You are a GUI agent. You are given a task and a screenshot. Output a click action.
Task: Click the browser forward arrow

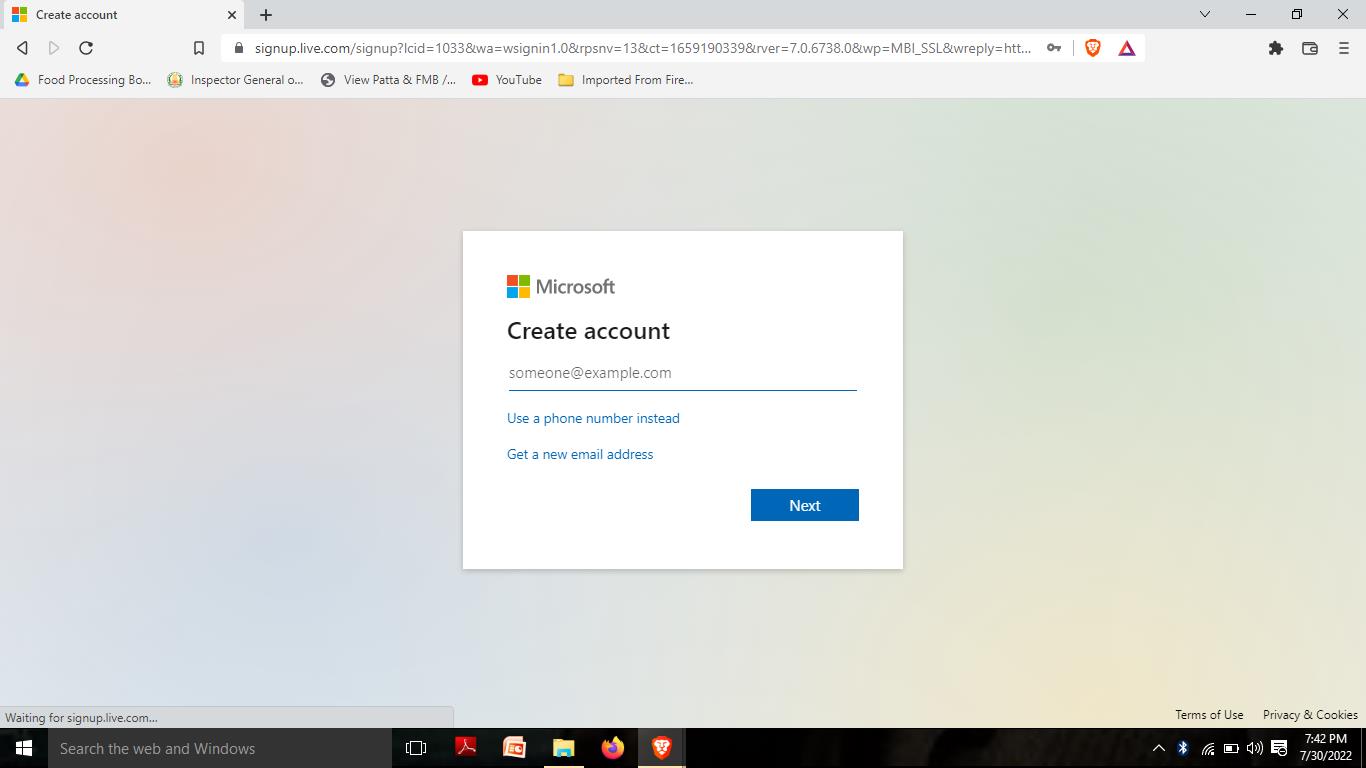tap(54, 48)
